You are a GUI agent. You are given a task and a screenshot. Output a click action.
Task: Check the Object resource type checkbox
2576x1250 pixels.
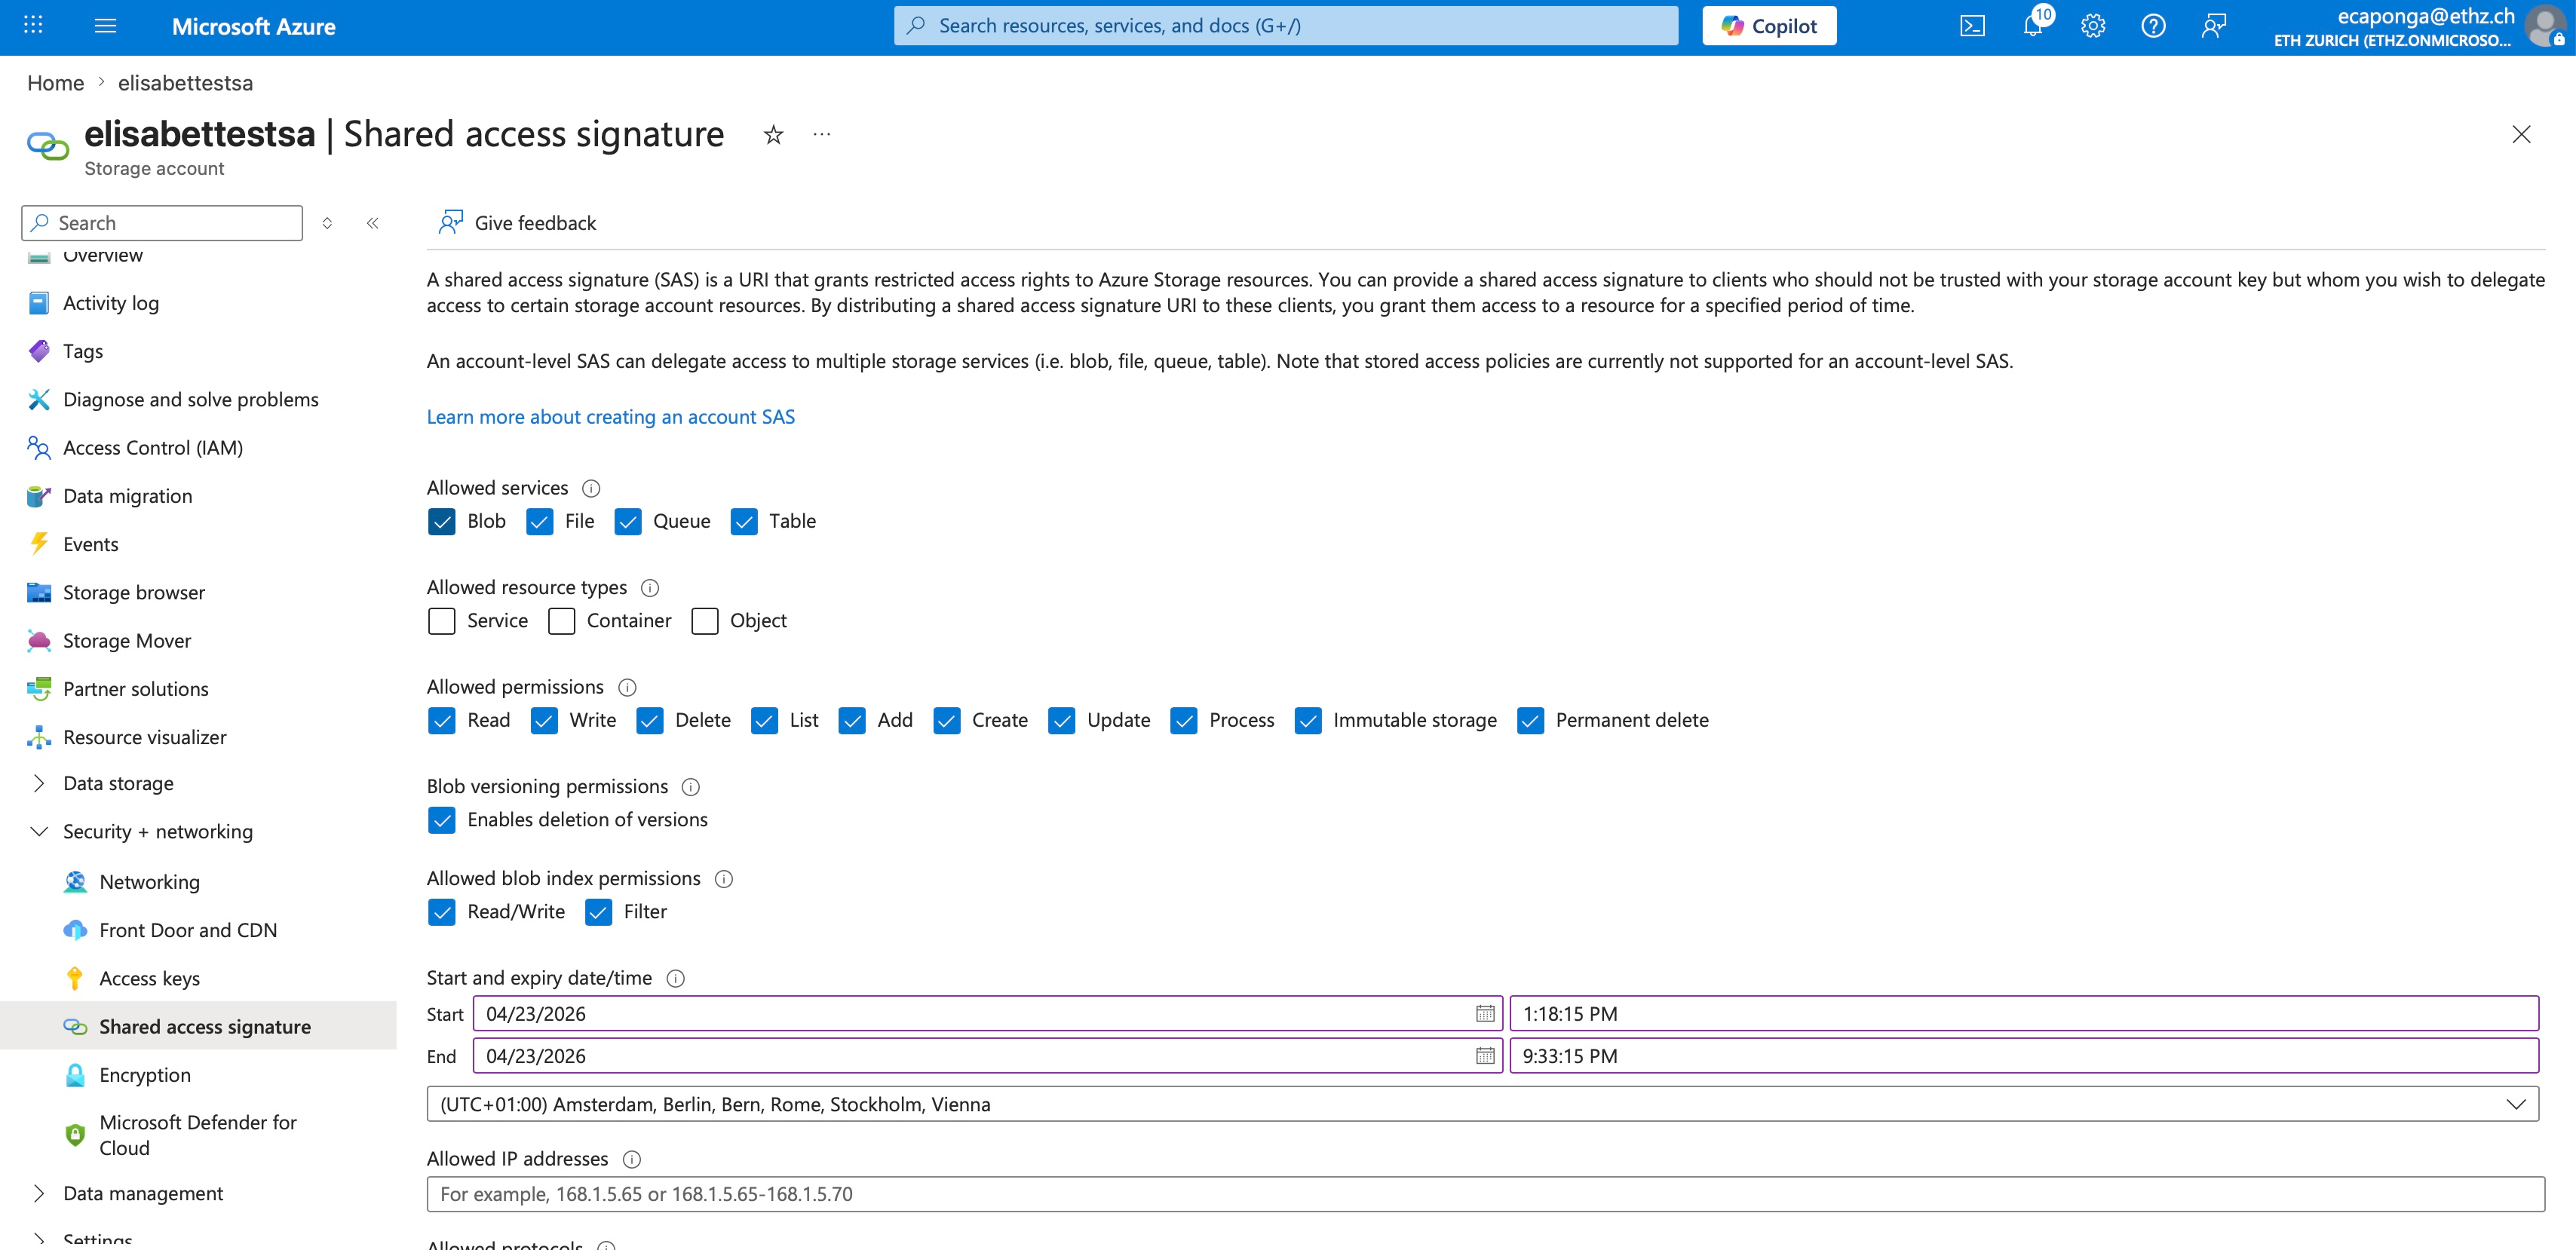tap(705, 621)
